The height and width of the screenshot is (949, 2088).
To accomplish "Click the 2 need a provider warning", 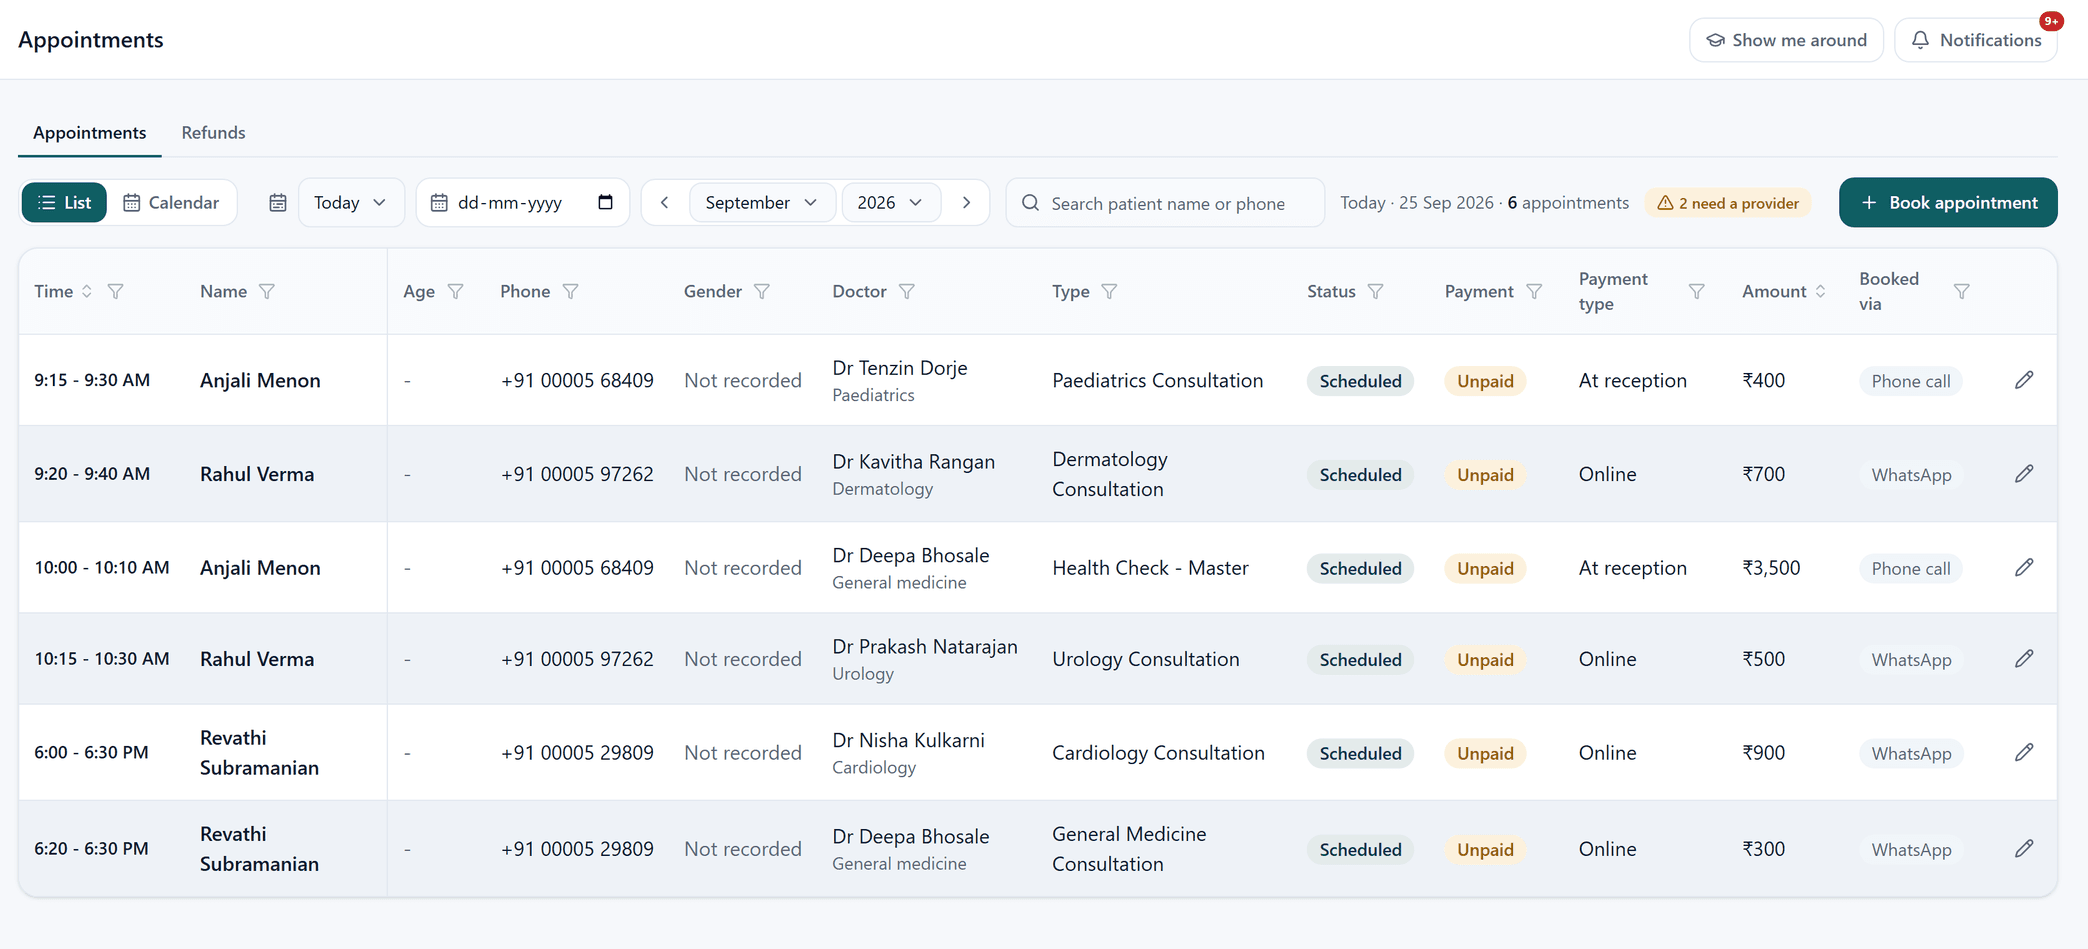I will [x=1728, y=203].
